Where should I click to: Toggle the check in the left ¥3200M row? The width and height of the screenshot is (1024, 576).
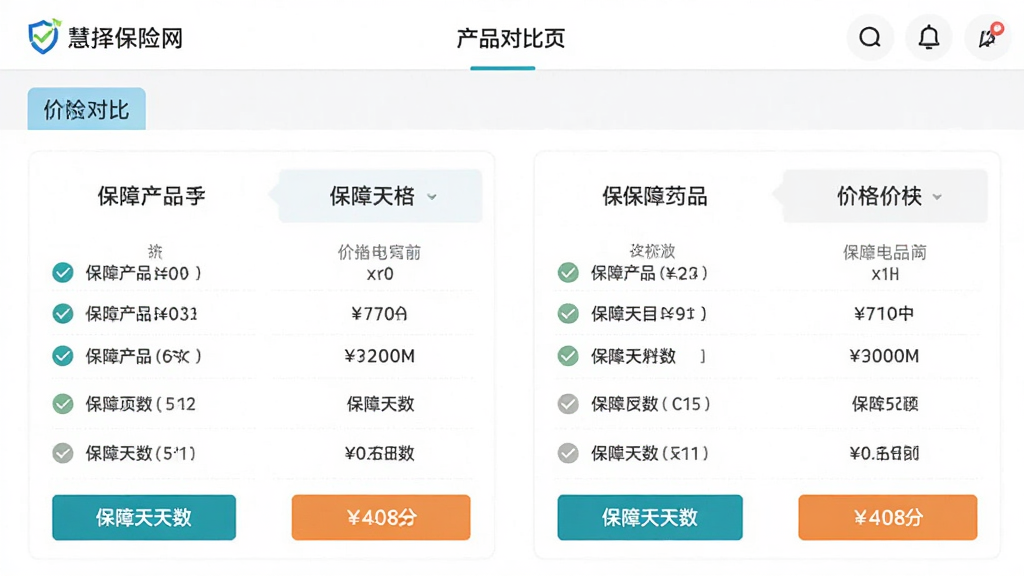[63, 356]
